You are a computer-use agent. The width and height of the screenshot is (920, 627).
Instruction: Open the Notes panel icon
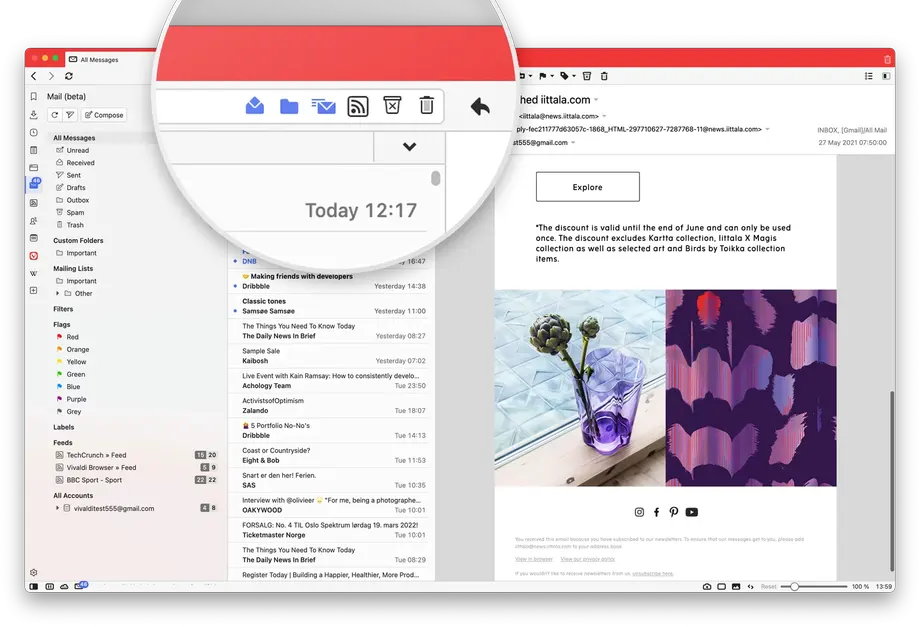point(33,150)
